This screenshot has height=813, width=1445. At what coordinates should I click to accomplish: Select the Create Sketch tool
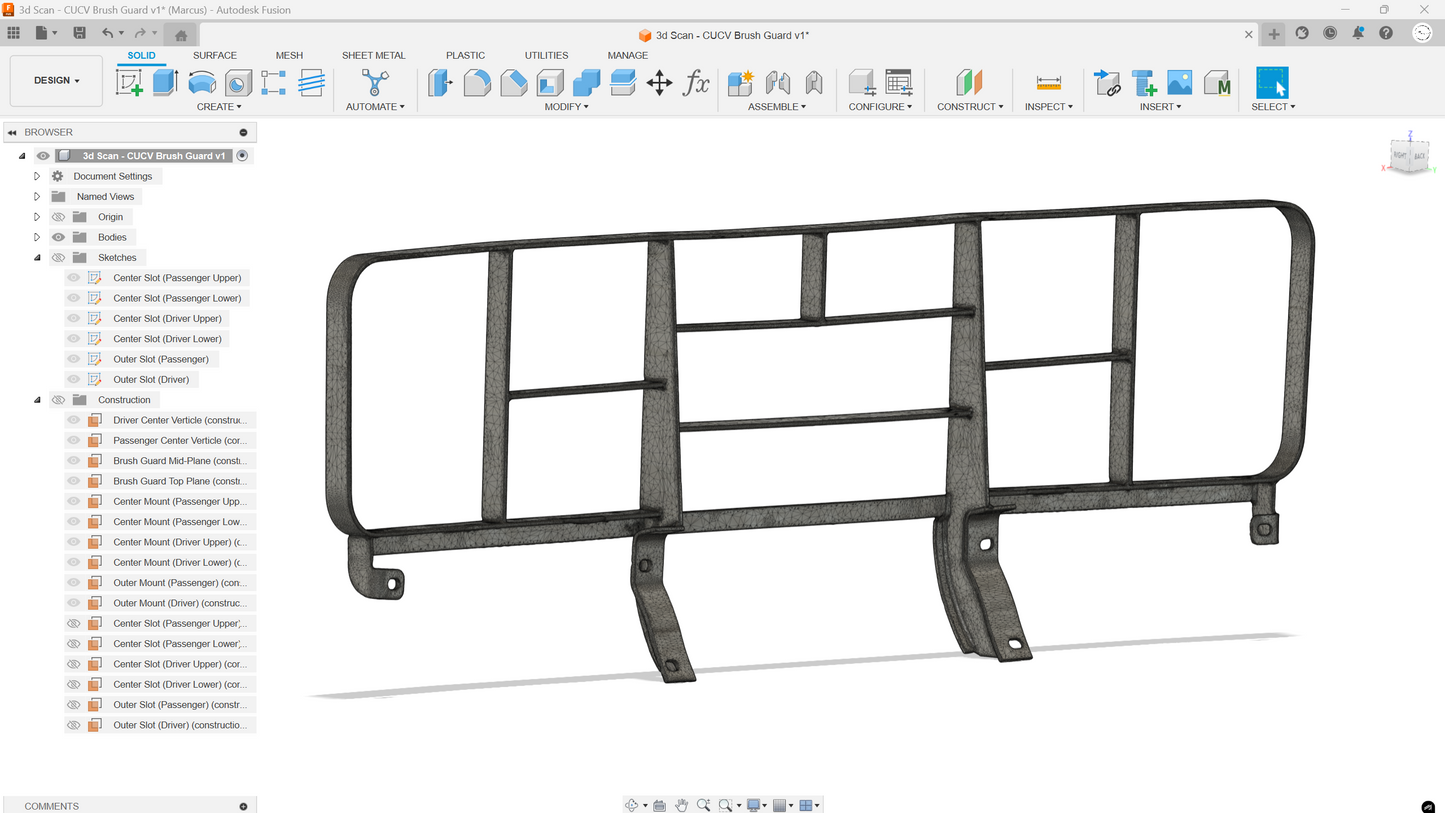[129, 83]
